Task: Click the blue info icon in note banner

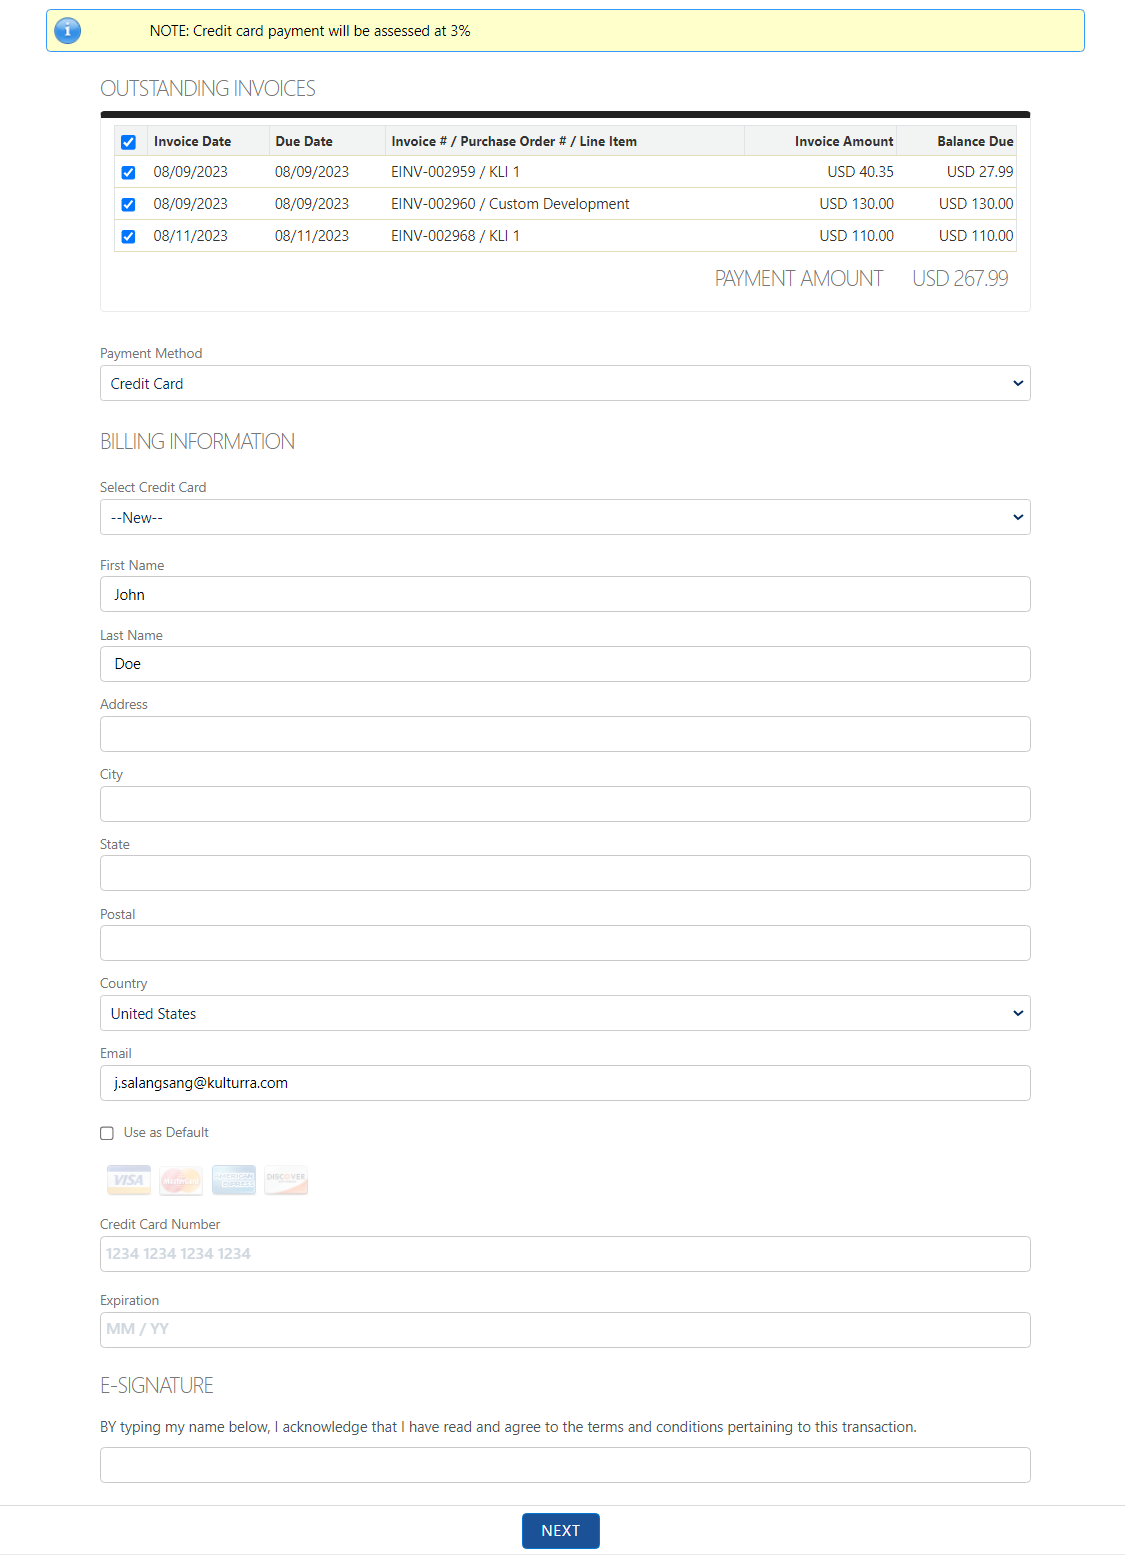Action: coord(67,31)
